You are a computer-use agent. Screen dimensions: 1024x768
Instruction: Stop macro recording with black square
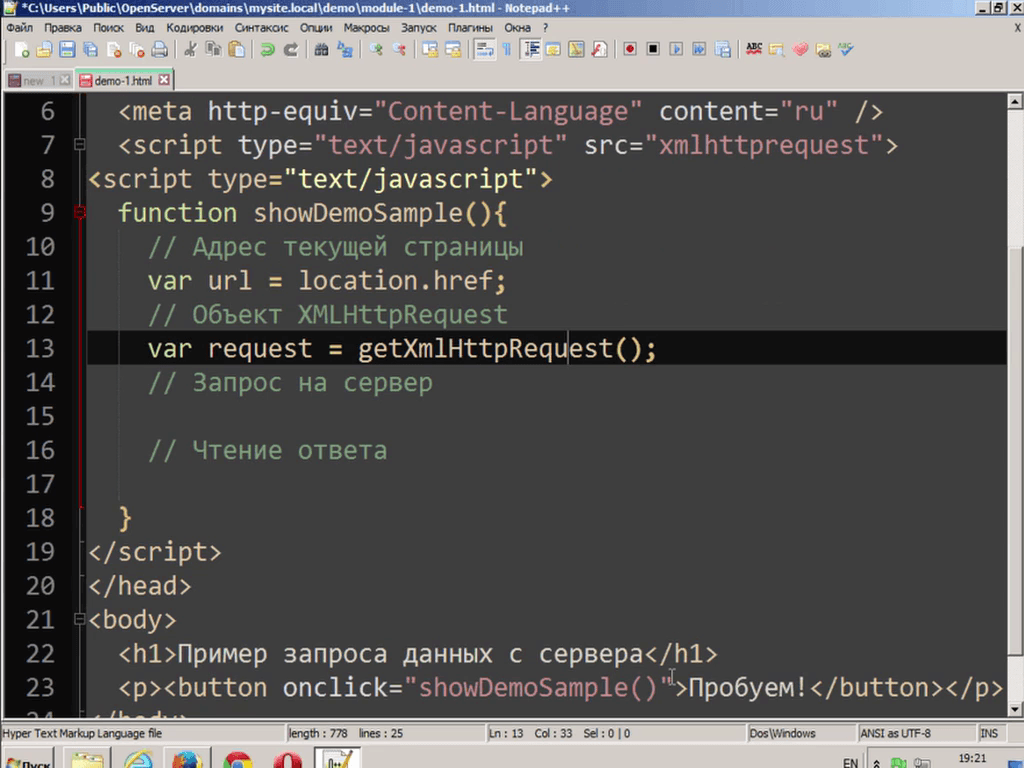(653, 50)
